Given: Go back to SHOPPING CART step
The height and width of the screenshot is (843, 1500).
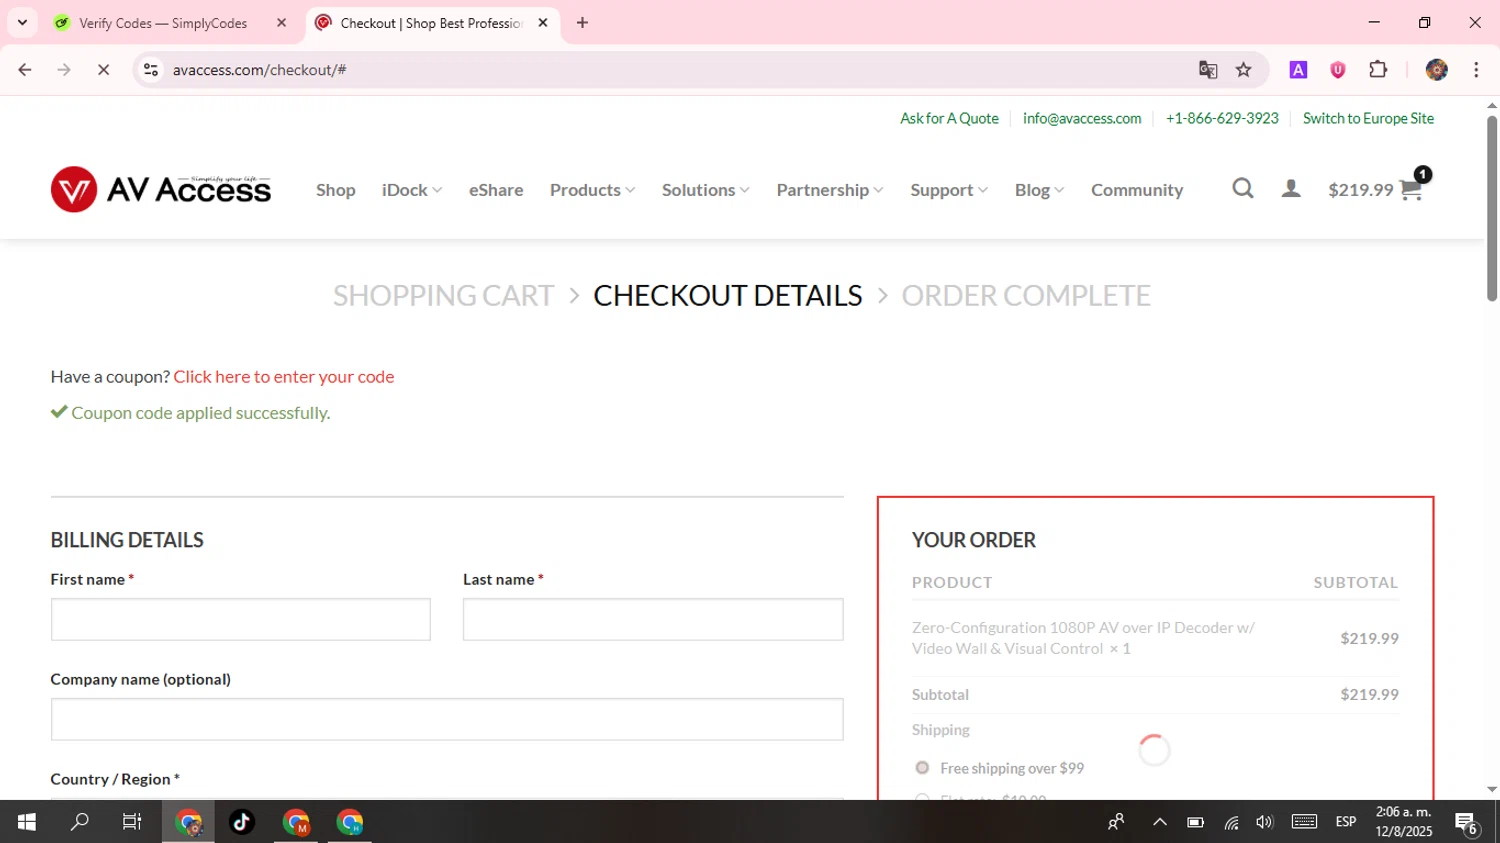Looking at the screenshot, I should (443, 296).
